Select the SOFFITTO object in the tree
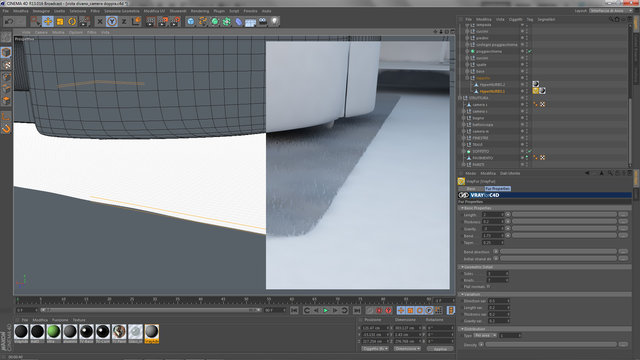The image size is (640, 360). [481, 151]
